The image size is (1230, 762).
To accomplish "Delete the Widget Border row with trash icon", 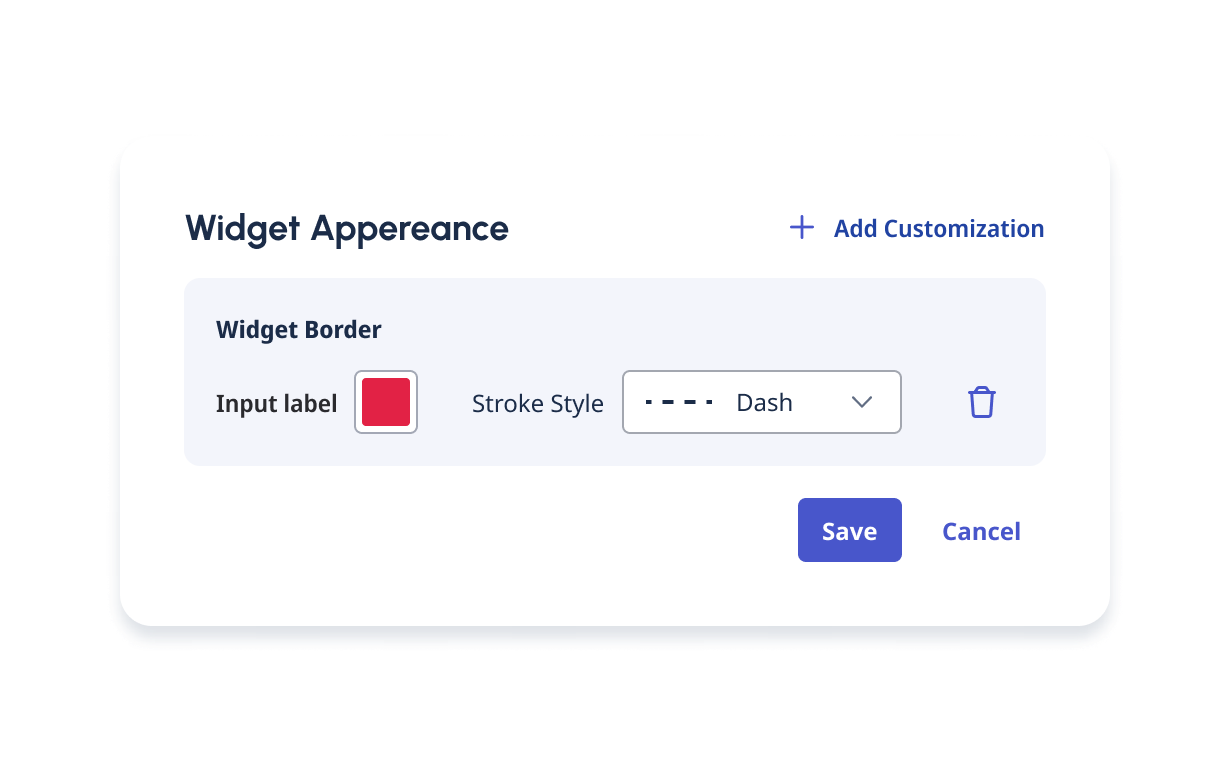I will click(981, 402).
